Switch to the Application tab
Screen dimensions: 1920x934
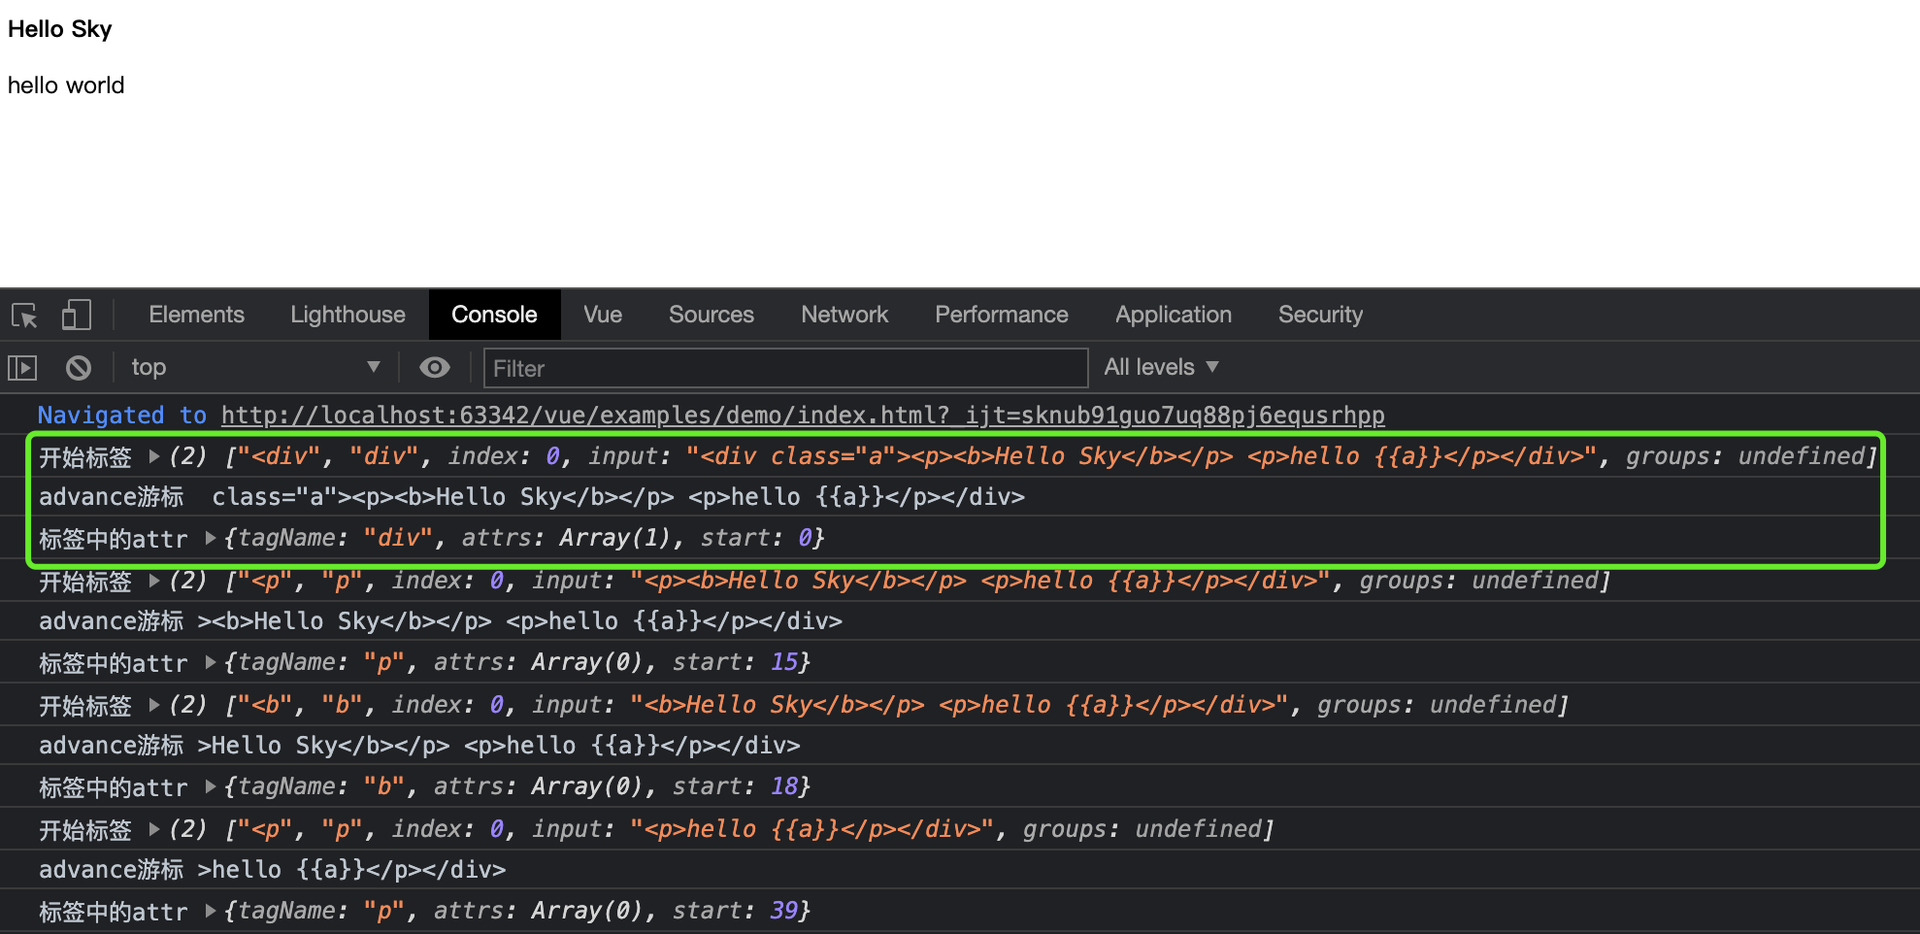click(1173, 314)
